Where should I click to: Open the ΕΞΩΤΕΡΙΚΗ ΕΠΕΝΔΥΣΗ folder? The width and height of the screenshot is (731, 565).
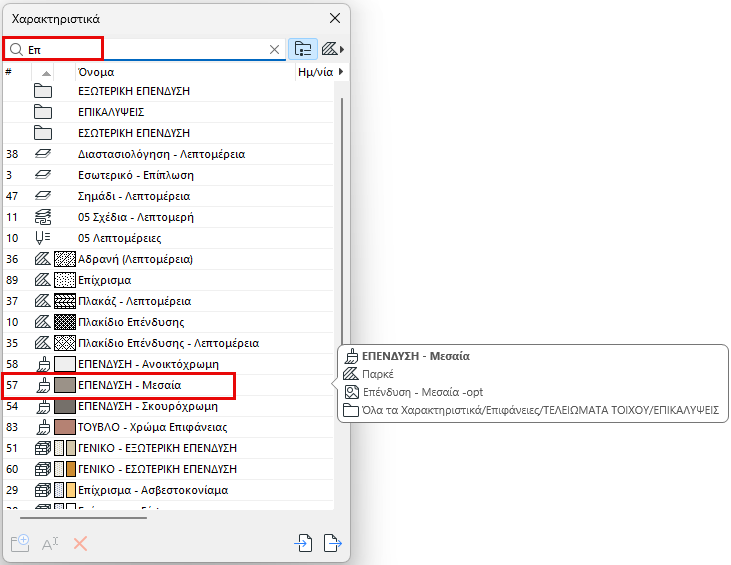[168, 91]
